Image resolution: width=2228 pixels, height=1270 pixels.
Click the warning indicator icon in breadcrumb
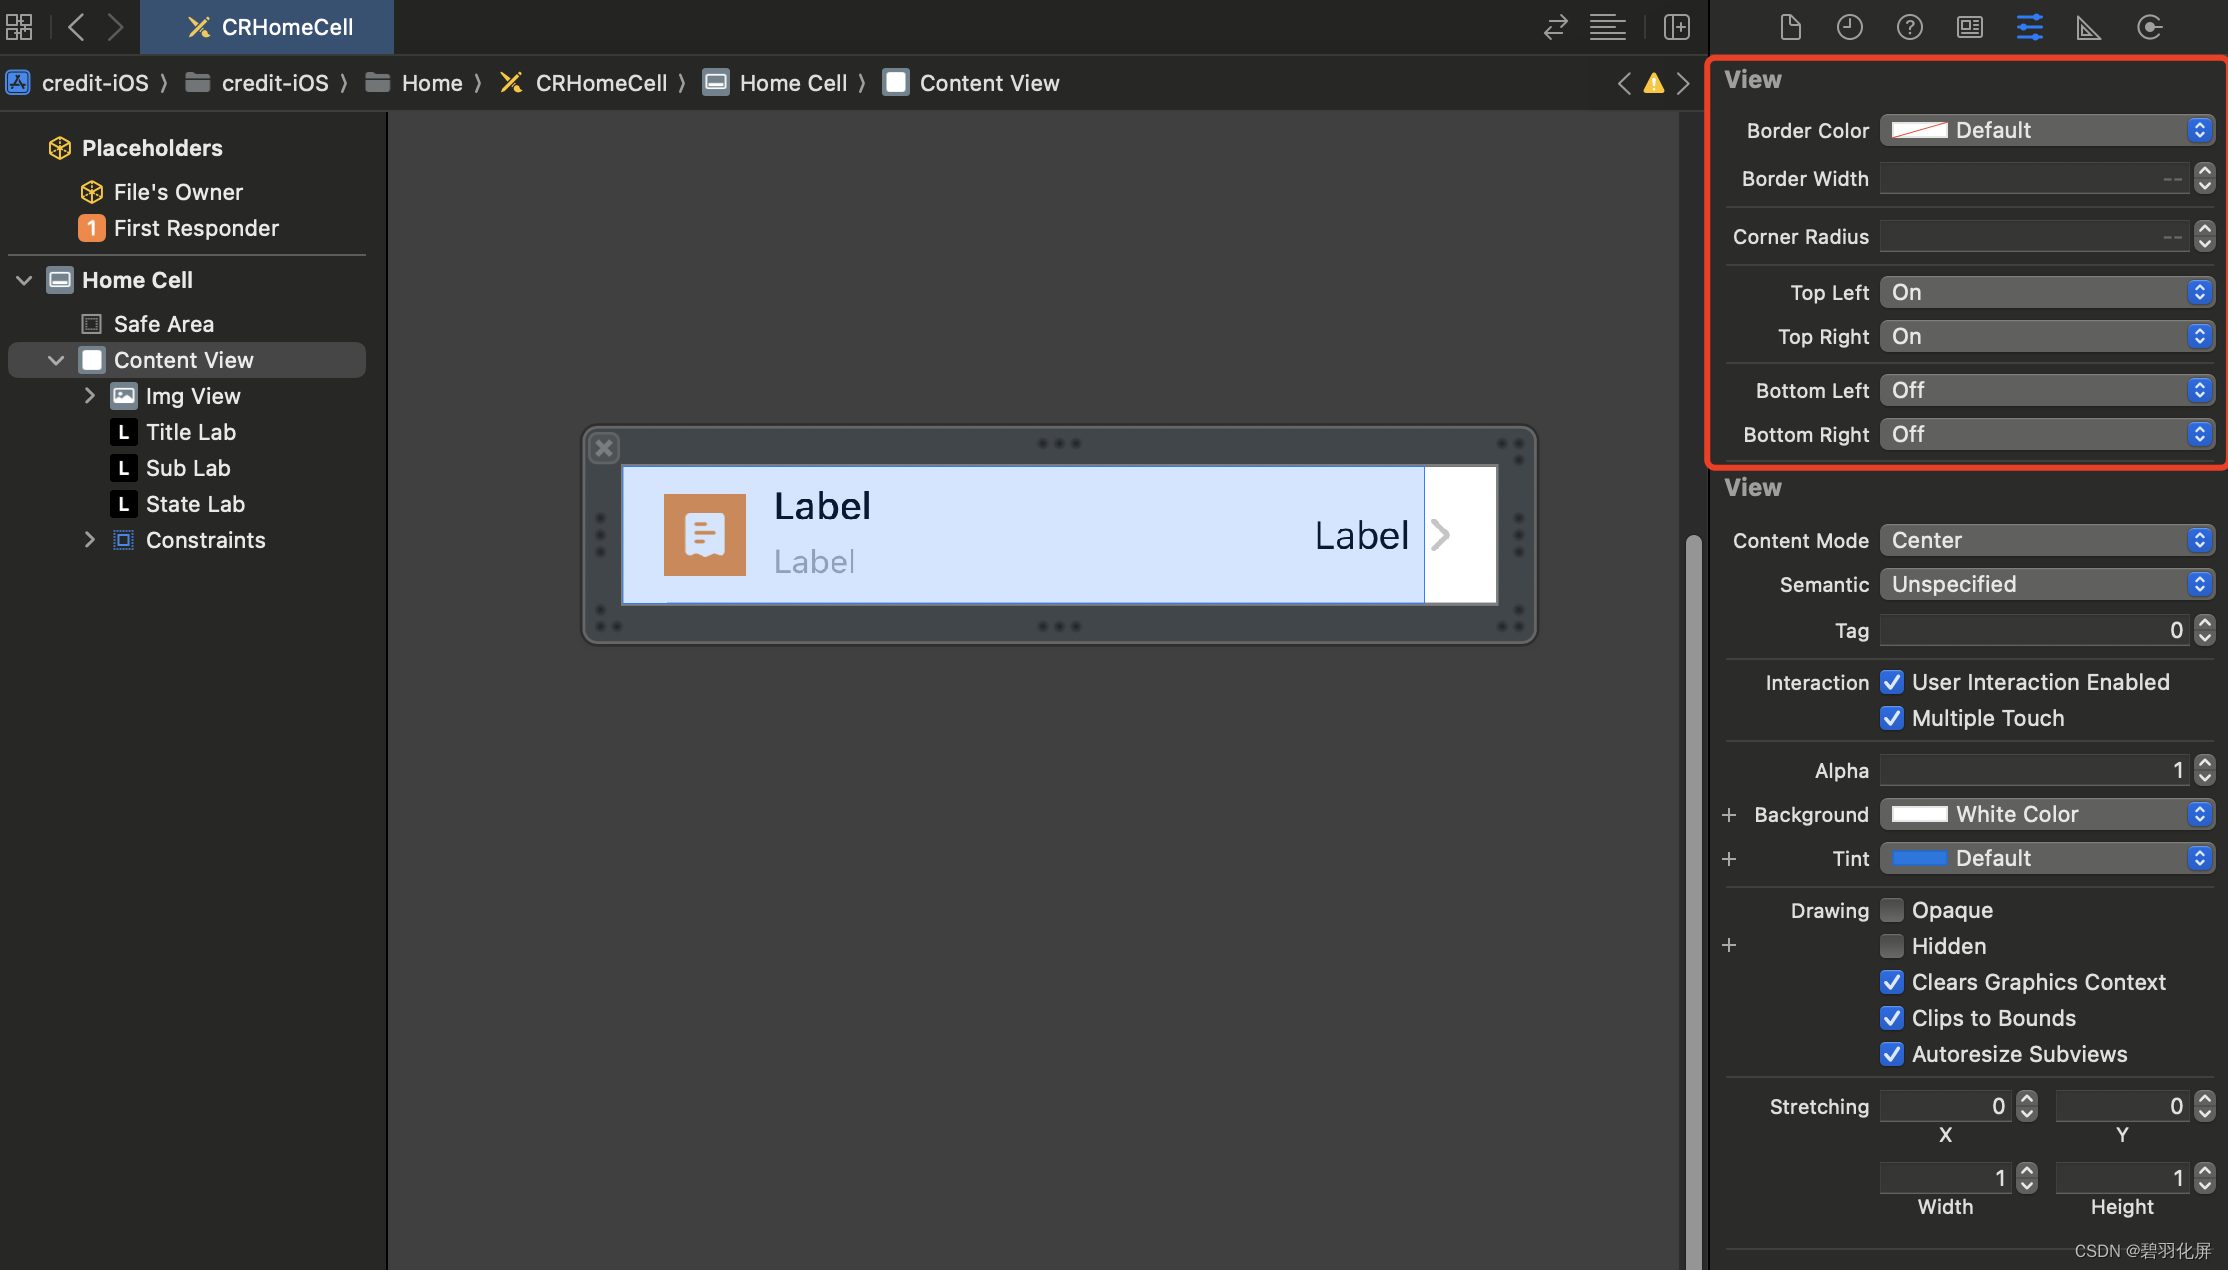click(x=1656, y=81)
